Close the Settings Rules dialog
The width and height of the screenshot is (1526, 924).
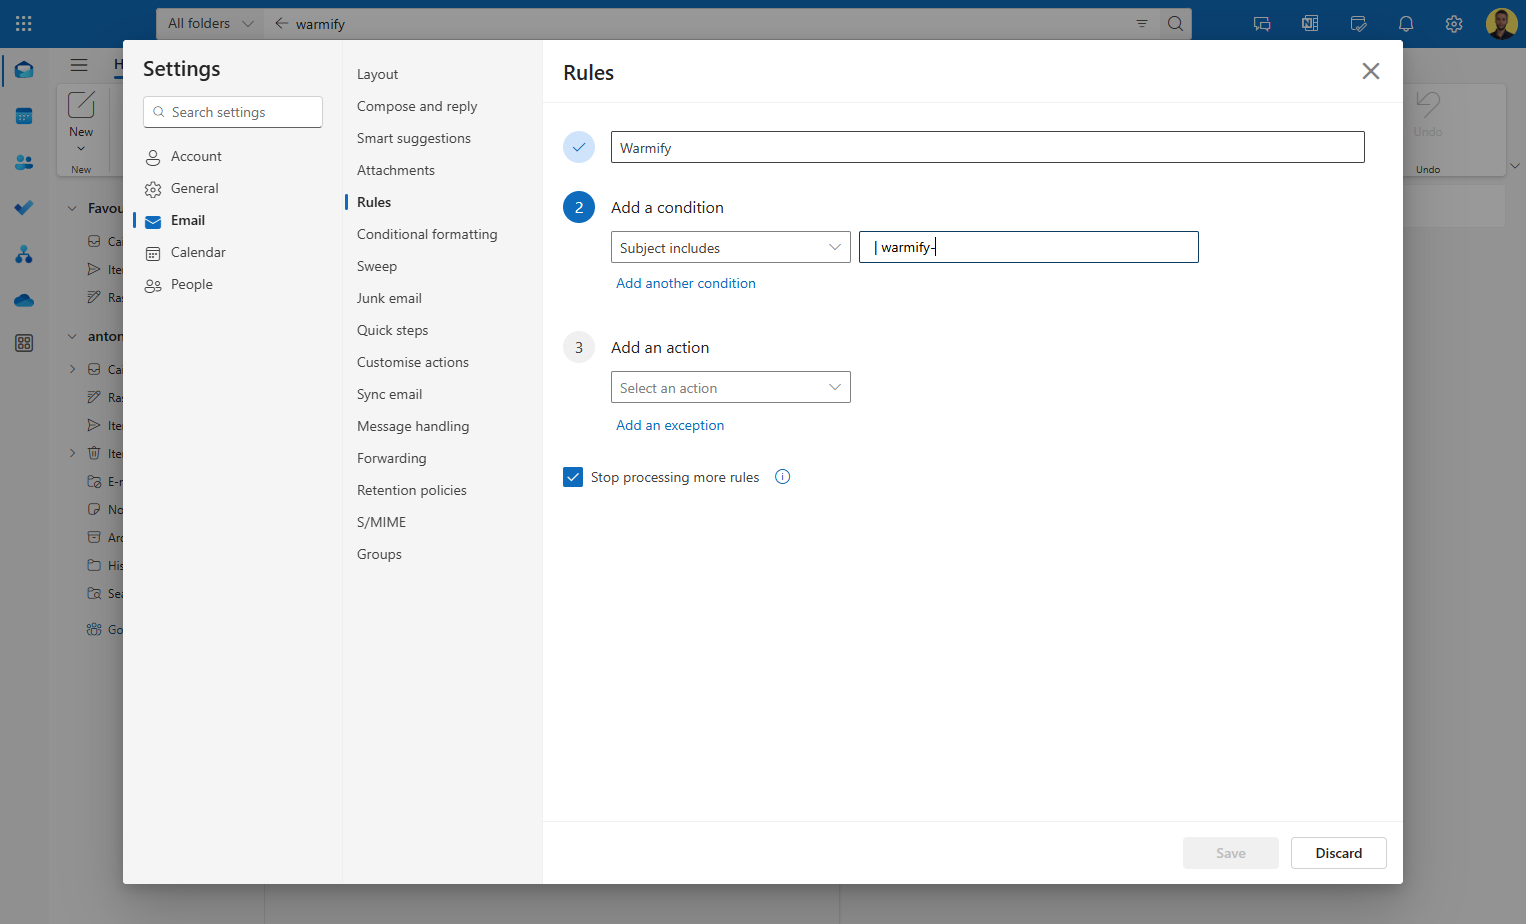coord(1371,71)
